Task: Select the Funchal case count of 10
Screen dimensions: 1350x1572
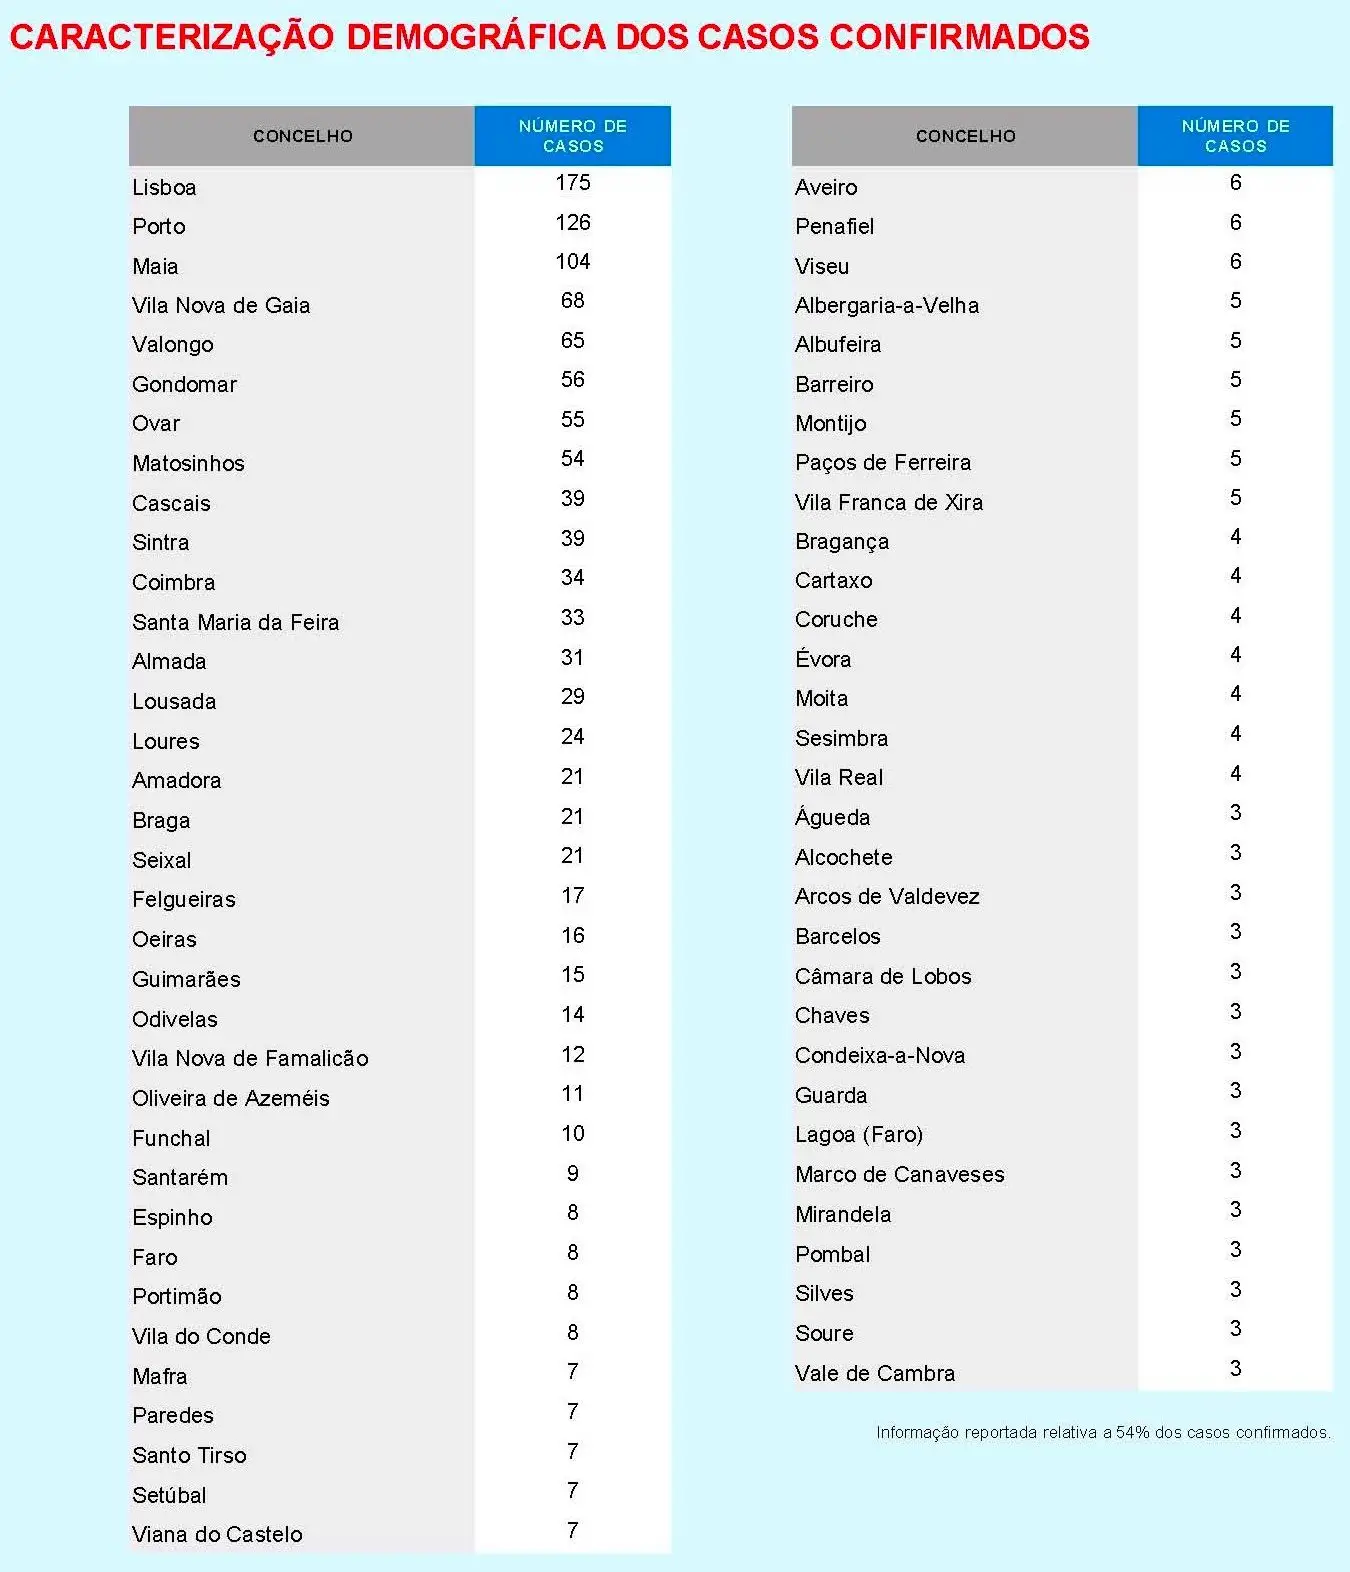Action: pyautogui.click(x=573, y=1134)
